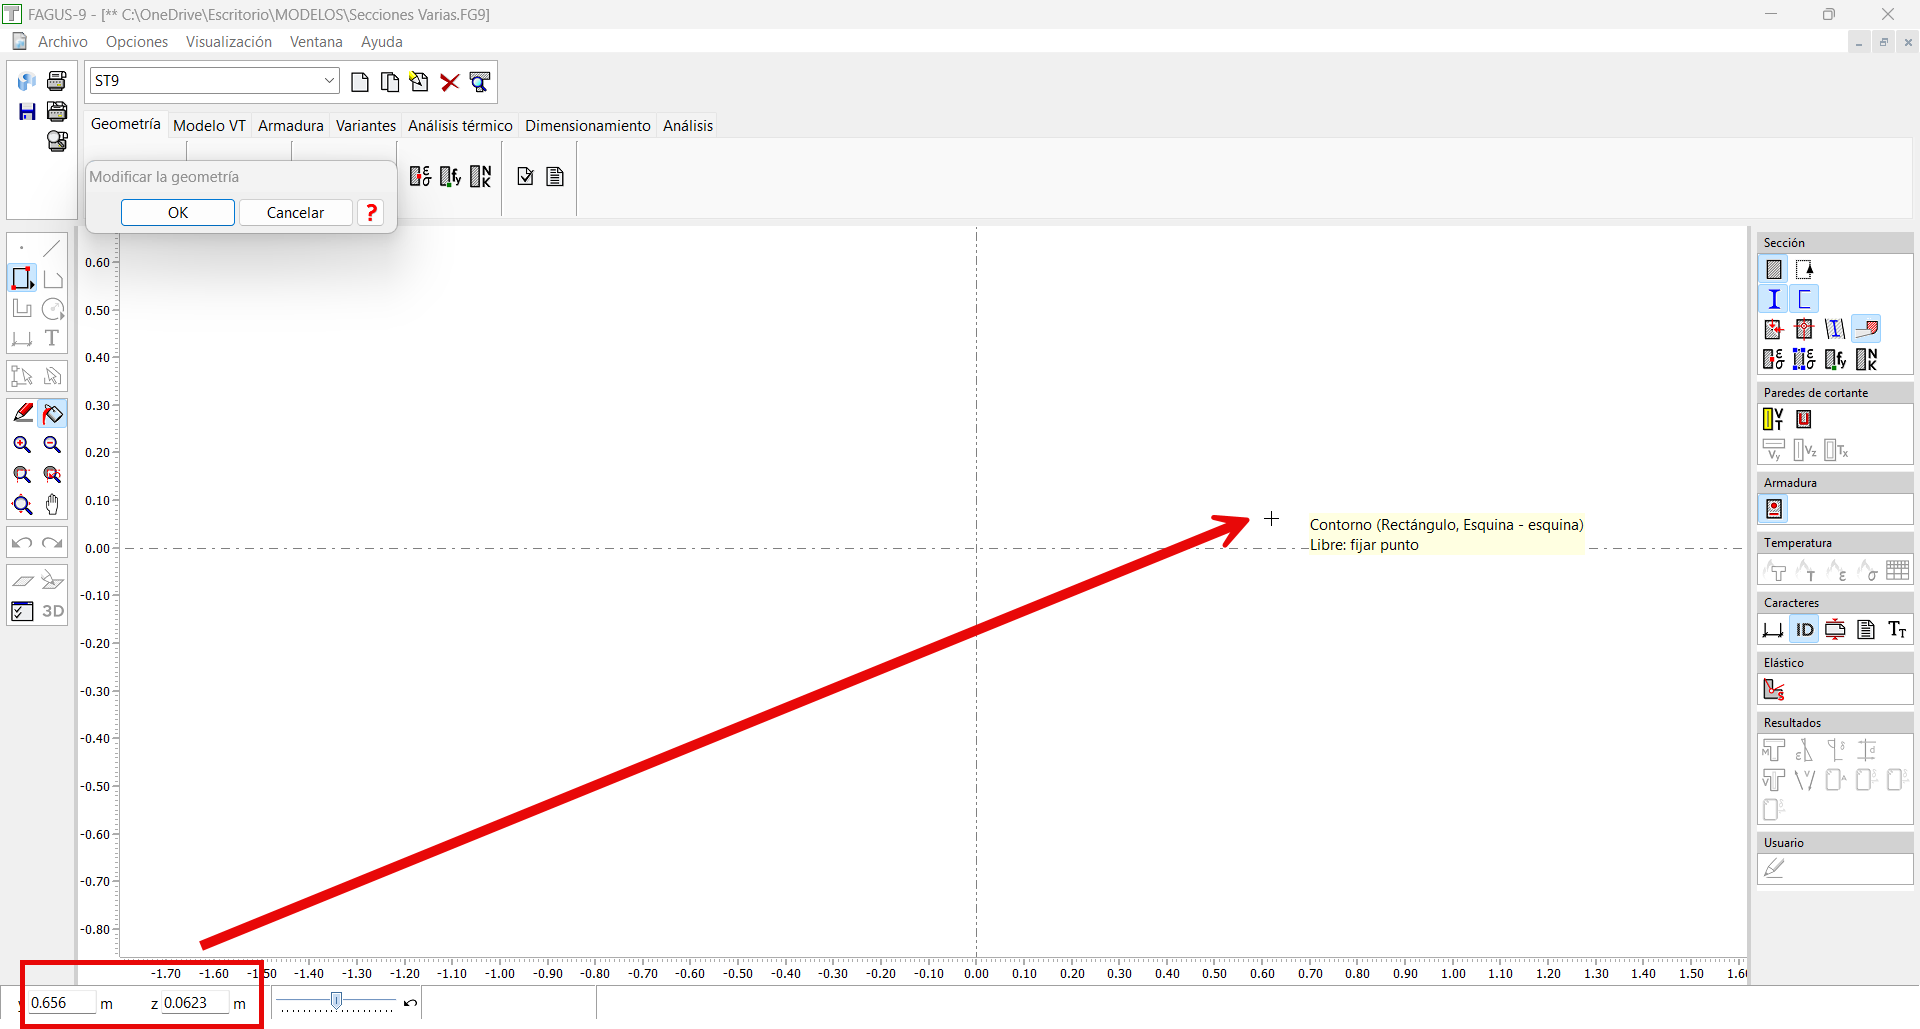Open the Archivo menu
Viewport: 1920px width, 1029px height.
(x=62, y=42)
